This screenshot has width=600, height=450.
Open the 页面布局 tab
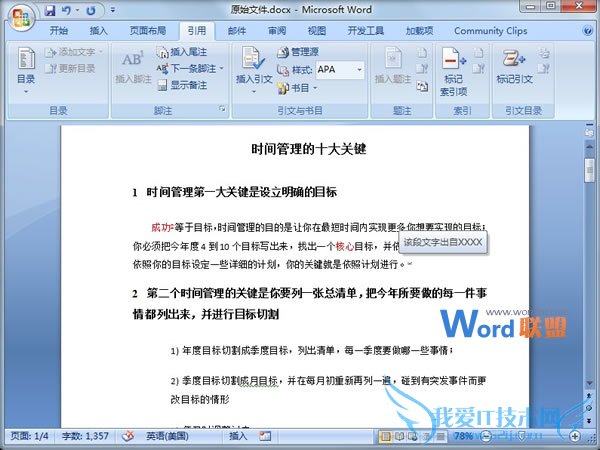(x=148, y=31)
